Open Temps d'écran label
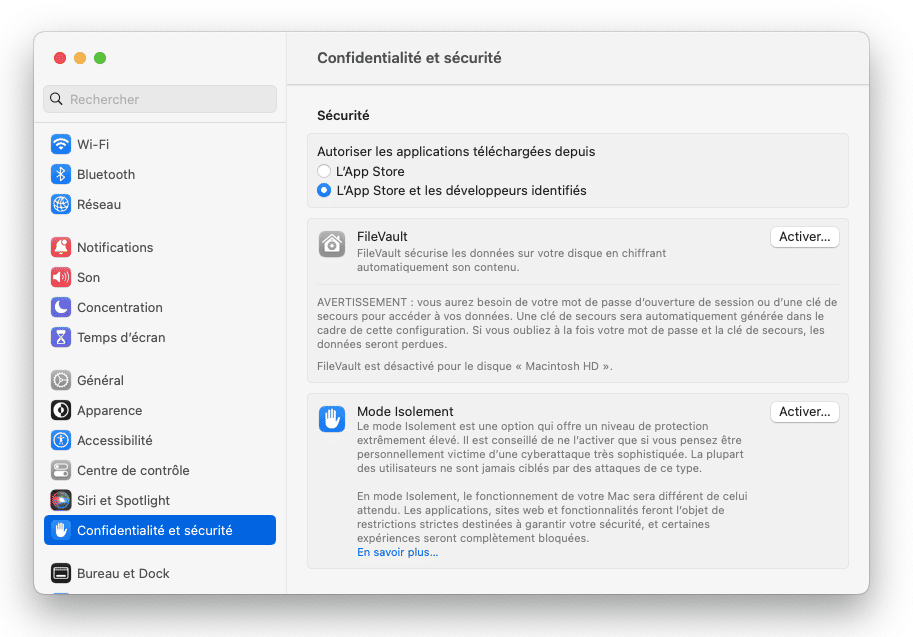This screenshot has height=637, width=913. click(121, 337)
